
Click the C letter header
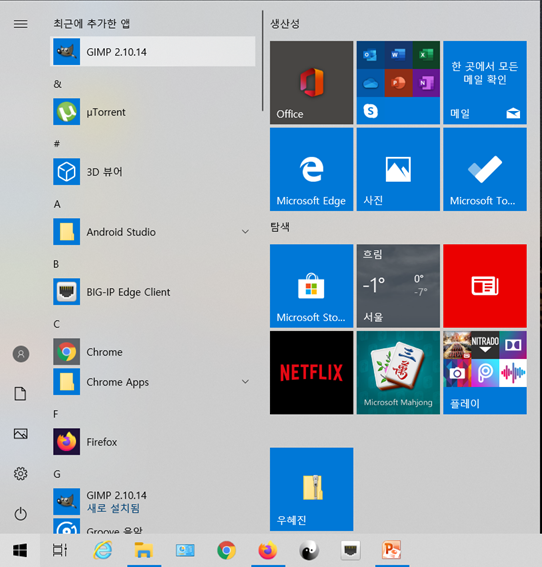click(x=57, y=324)
